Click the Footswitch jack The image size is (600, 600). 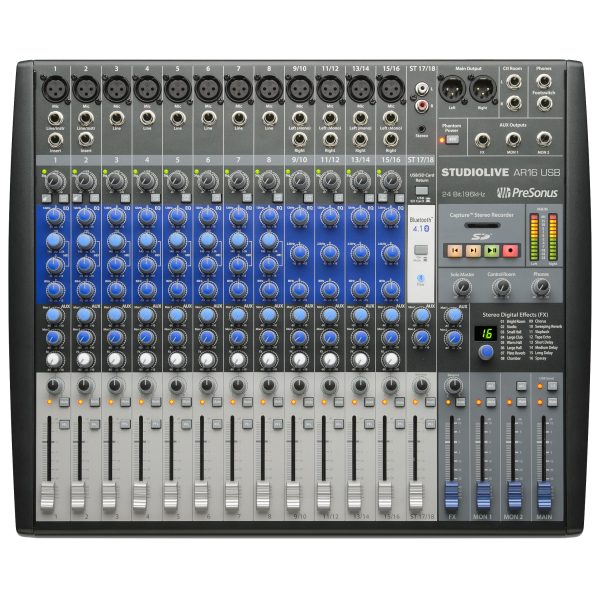click(x=544, y=103)
